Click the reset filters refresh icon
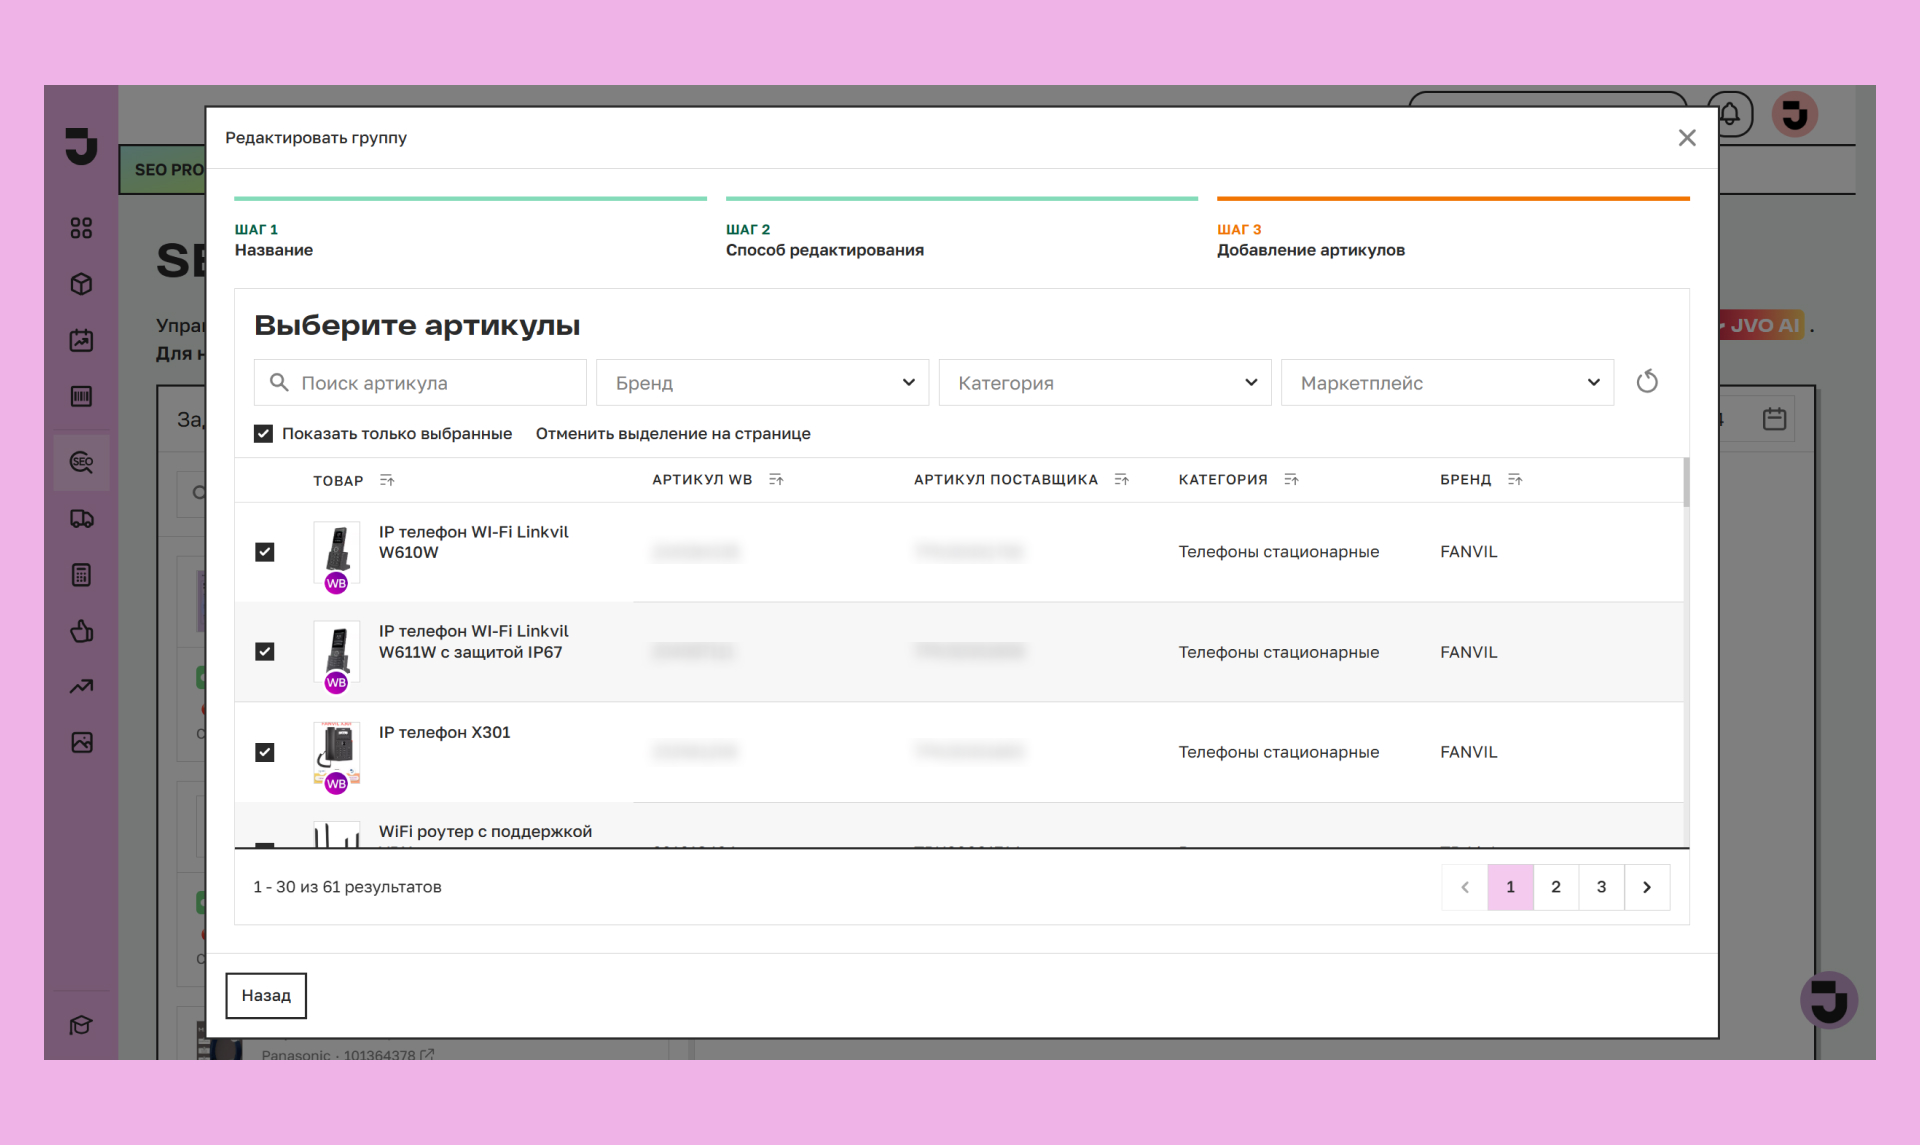The image size is (1920, 1145). click(x=1646, y=382)
